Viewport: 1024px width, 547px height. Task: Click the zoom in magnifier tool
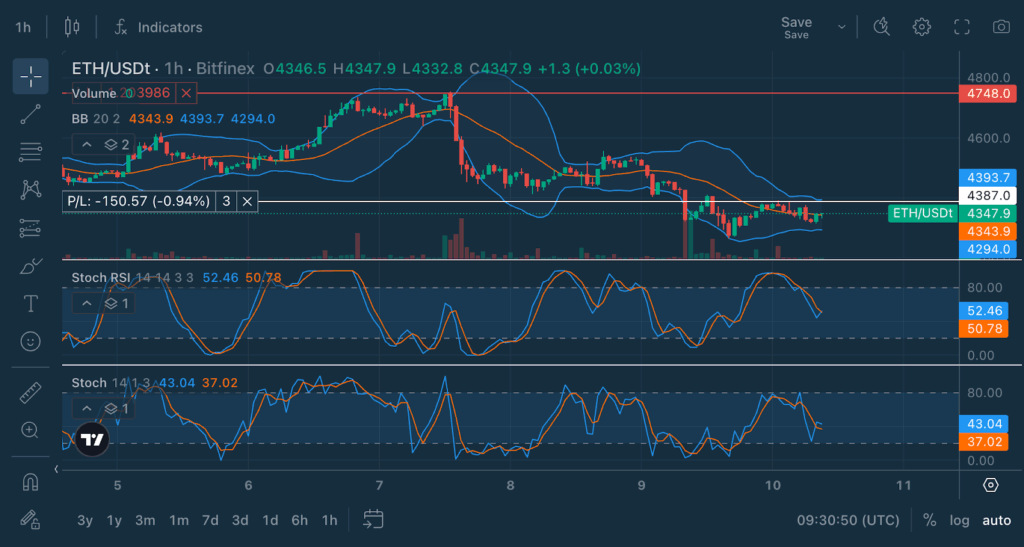click(30, 431)
